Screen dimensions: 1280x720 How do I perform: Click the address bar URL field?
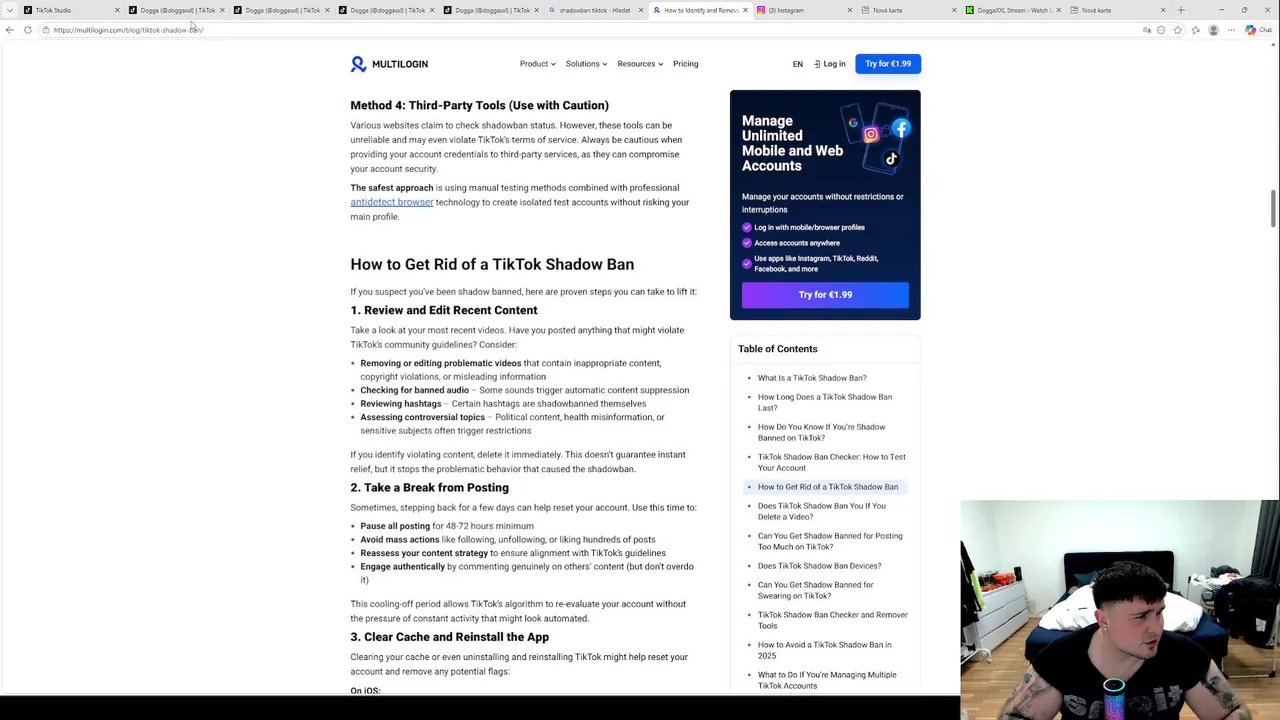click(590, 30)
